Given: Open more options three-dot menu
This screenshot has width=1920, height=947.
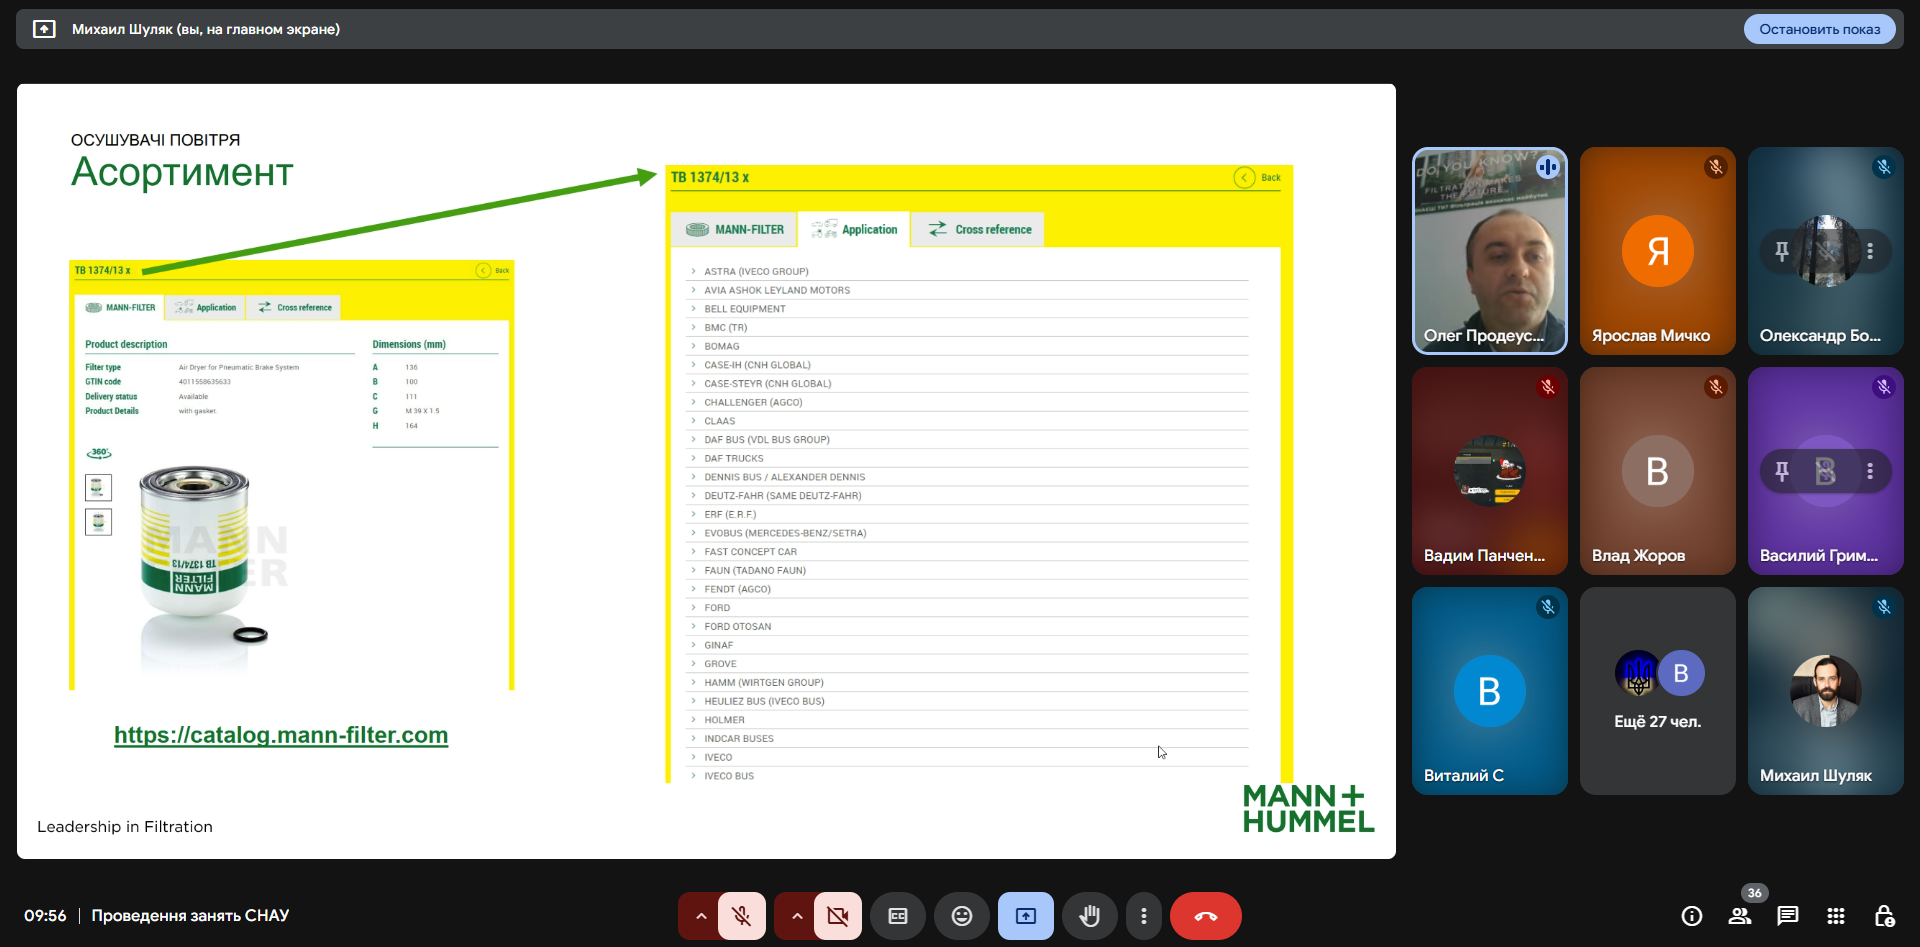Looking at the screenshot, I should tap(1144, 916).
